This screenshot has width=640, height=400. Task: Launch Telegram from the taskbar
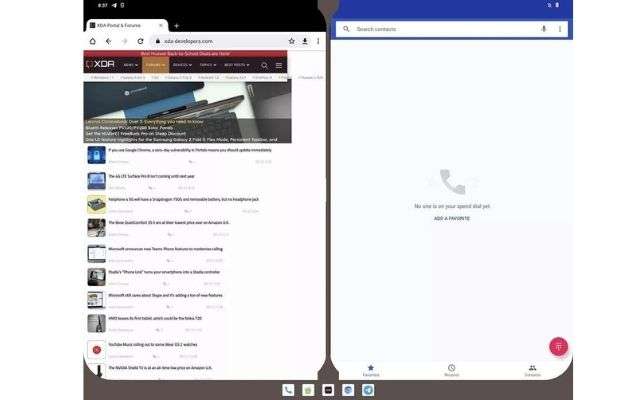[368, 390]
